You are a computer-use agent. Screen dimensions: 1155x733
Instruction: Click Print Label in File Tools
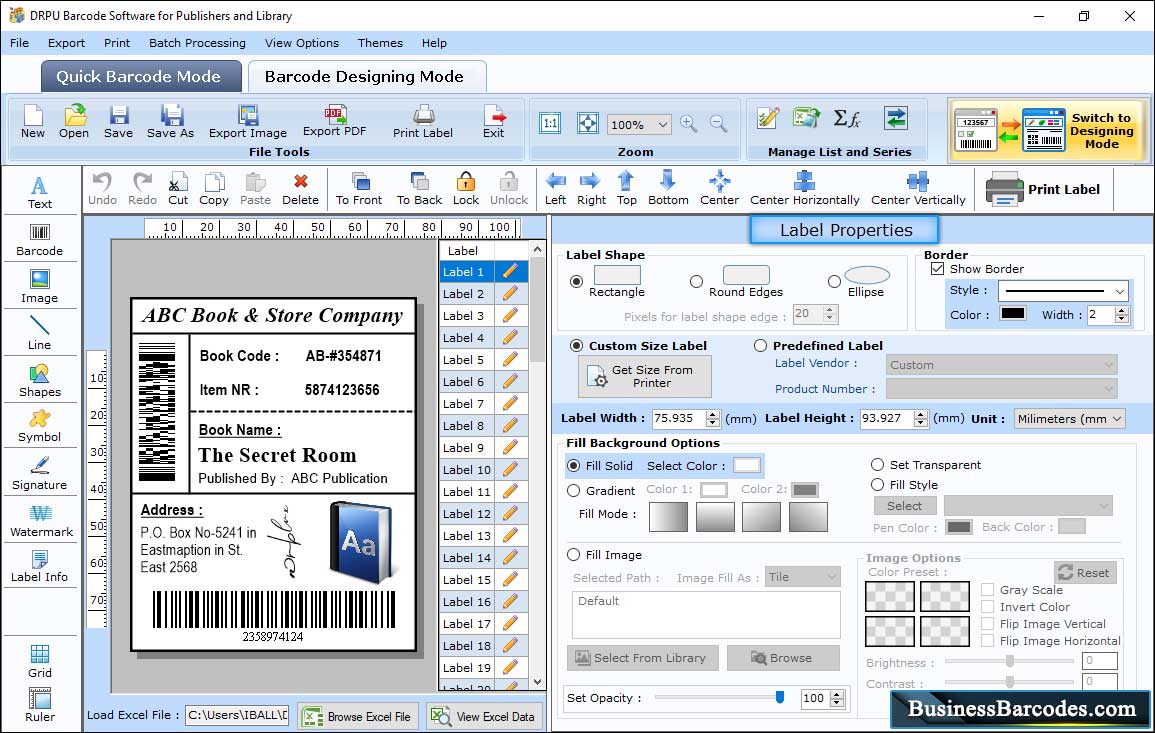(x=423, y=122)
